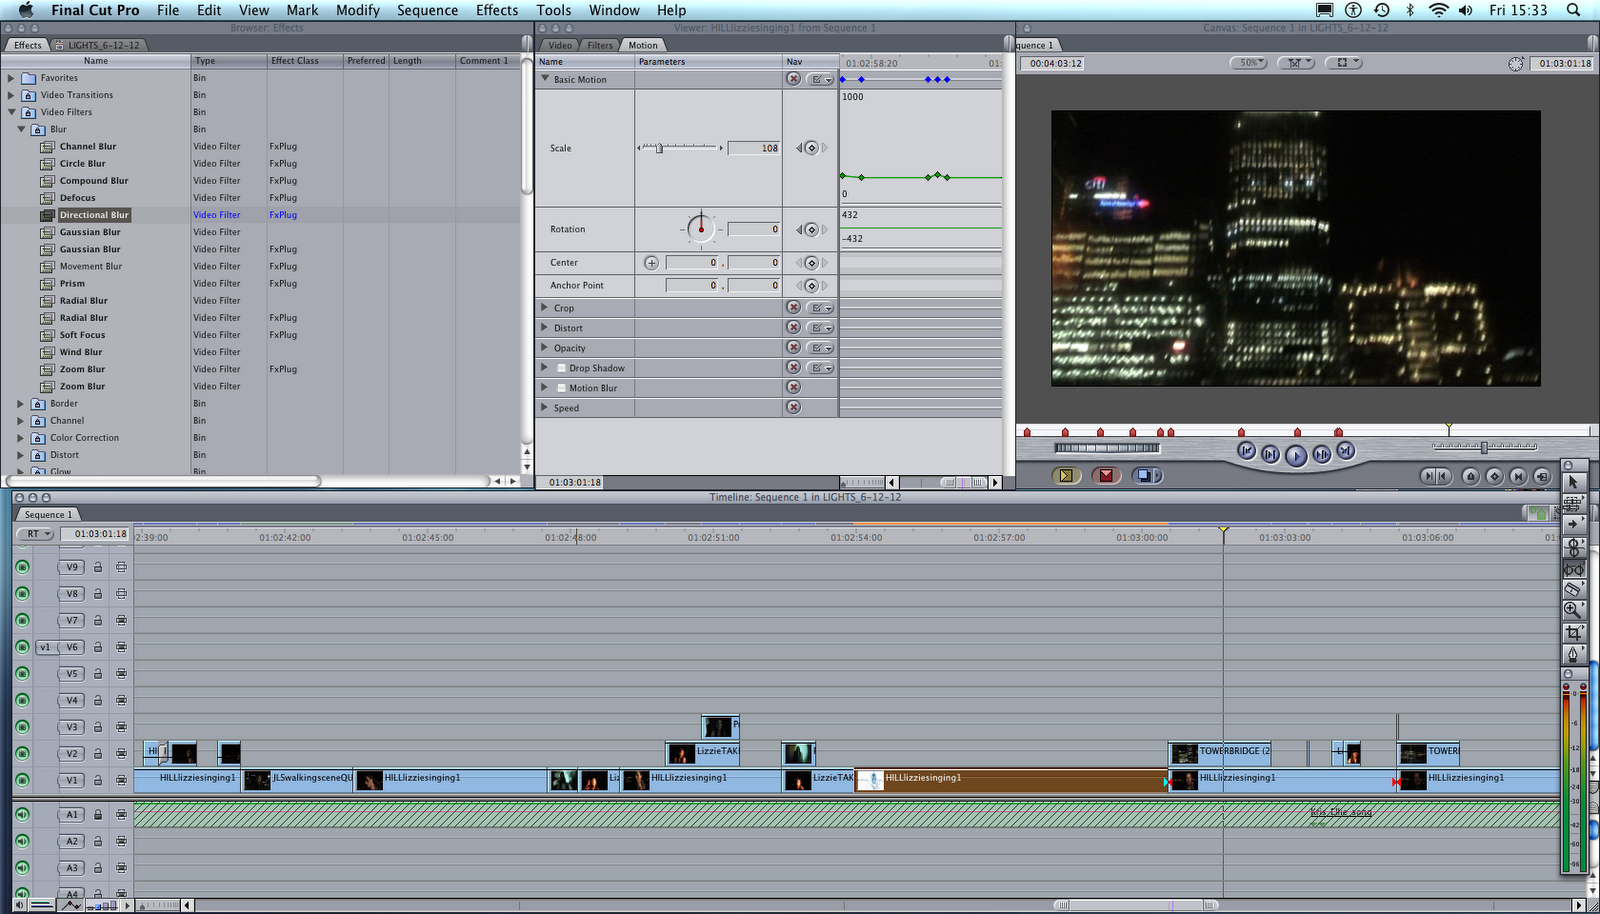The image size is (1600, 914).
Task: Lock the A2 audio track
Action: tap(98, 842)
